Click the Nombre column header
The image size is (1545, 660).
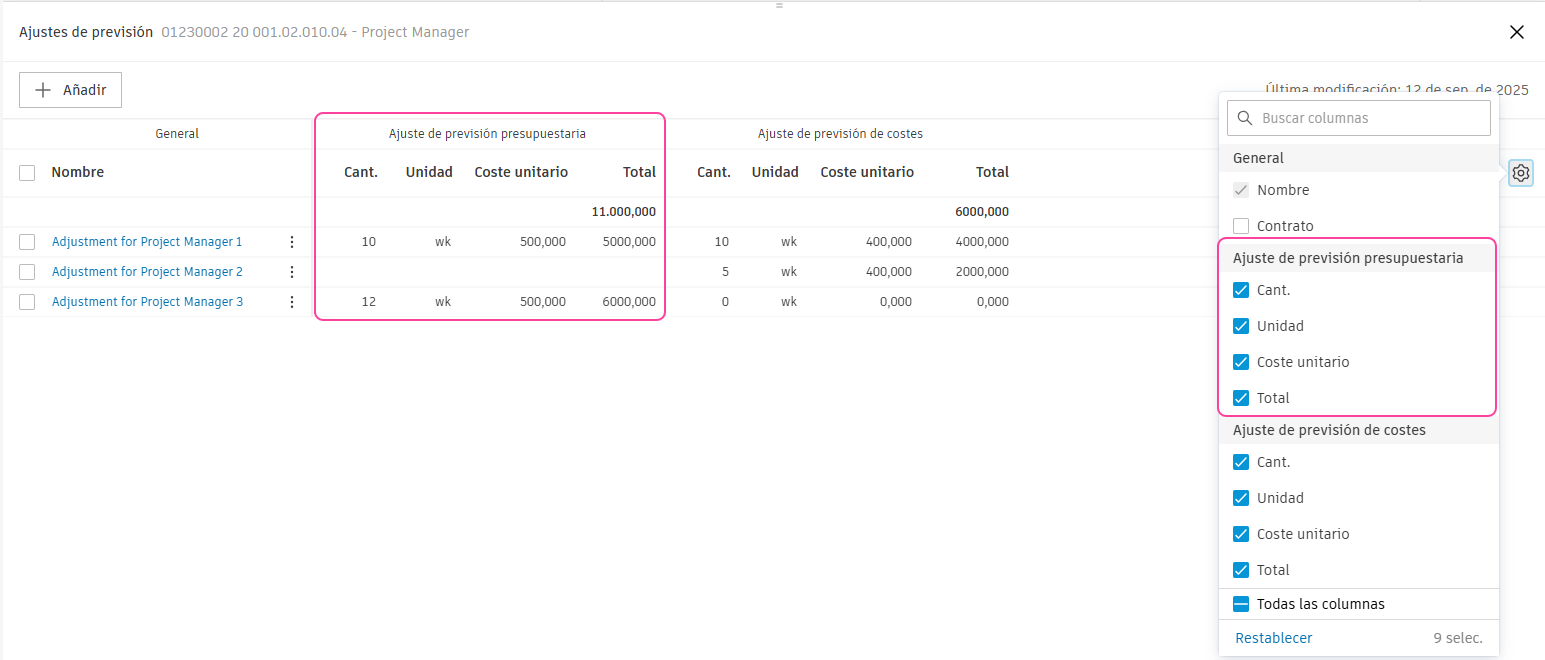(78, 172)
